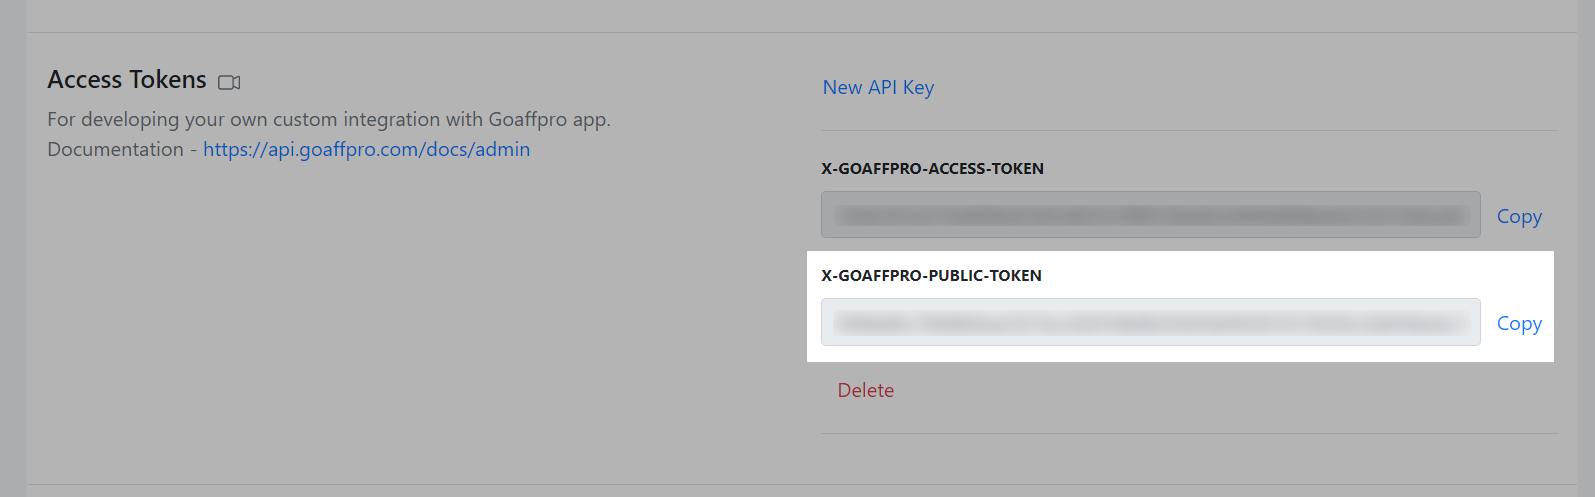Screen dimensions: 1595x497
Task: Visit the Goaffpro admin API docs URL
Action: pyautogui.click(x=366, y=149)
